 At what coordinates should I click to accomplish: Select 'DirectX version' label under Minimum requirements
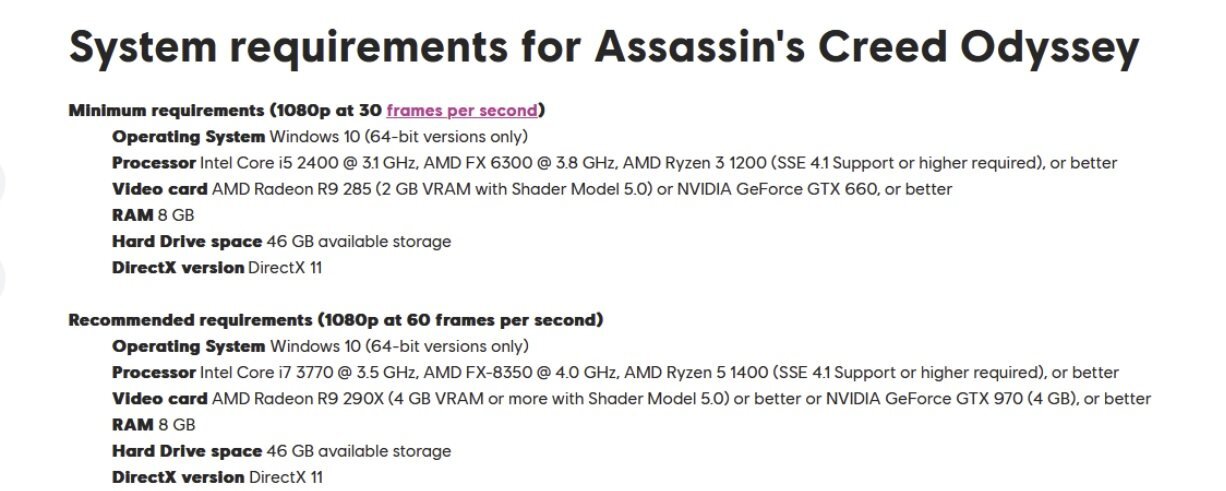pyautogui.click(x=178, y=267)
